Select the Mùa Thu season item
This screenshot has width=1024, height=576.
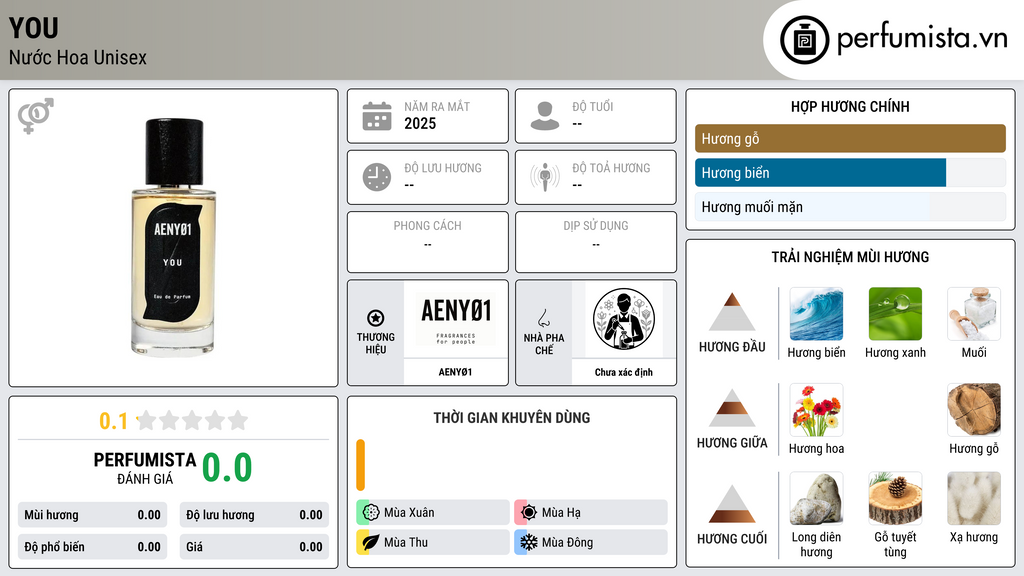433,542
